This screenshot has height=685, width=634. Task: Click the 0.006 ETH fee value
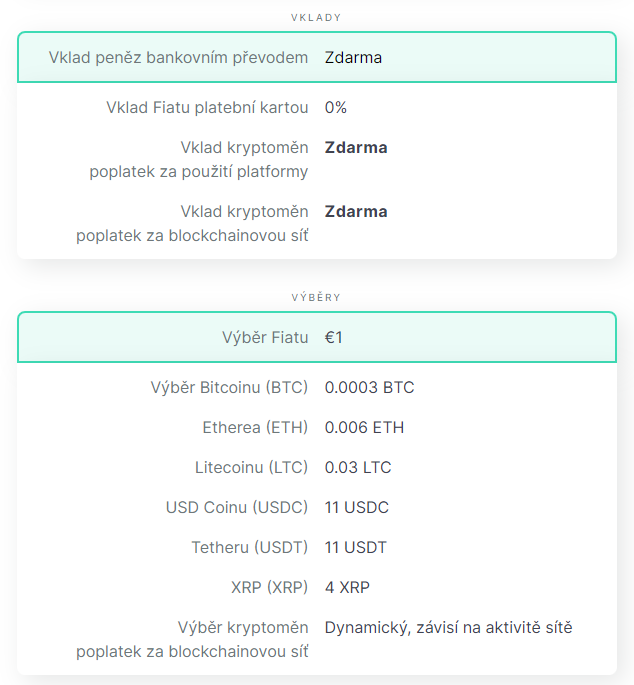click(364, 427)
